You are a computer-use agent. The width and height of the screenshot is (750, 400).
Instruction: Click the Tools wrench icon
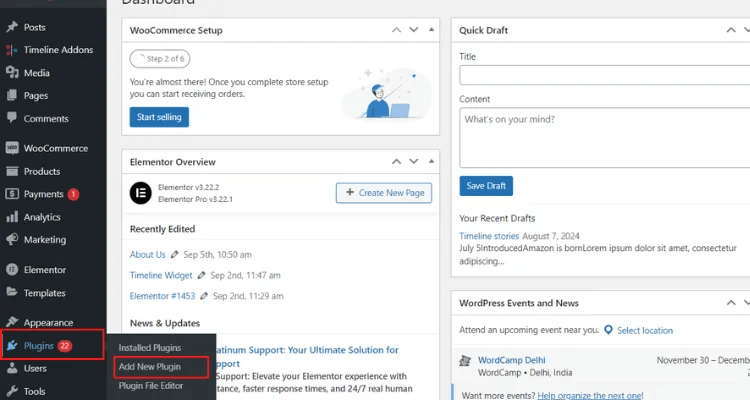pos(12,391)
